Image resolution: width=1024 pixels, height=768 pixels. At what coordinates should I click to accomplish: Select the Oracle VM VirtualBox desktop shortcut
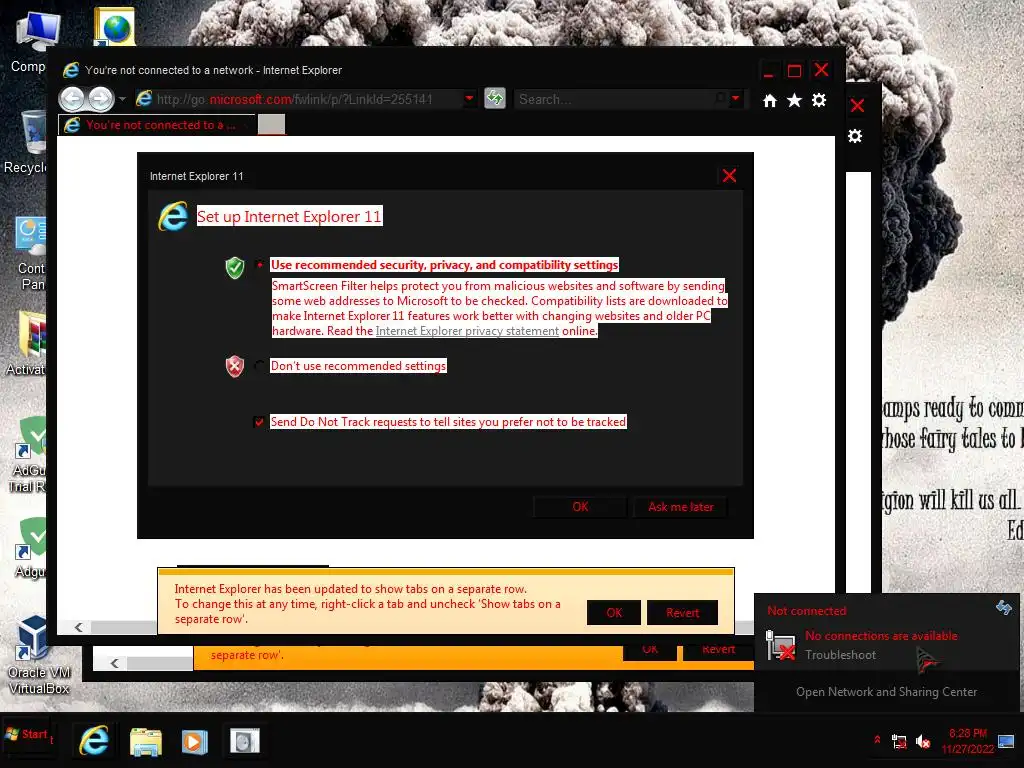tap(38, 655)
